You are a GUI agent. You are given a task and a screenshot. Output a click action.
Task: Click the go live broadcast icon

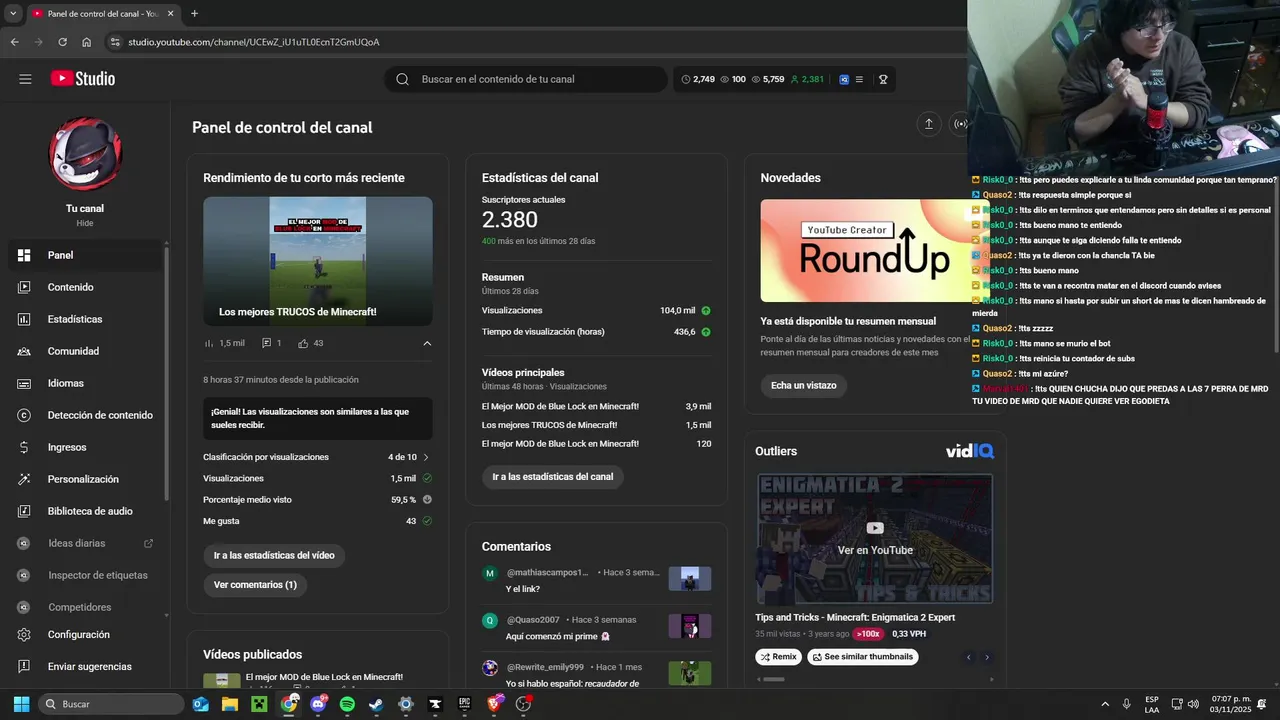pos(960,124)
